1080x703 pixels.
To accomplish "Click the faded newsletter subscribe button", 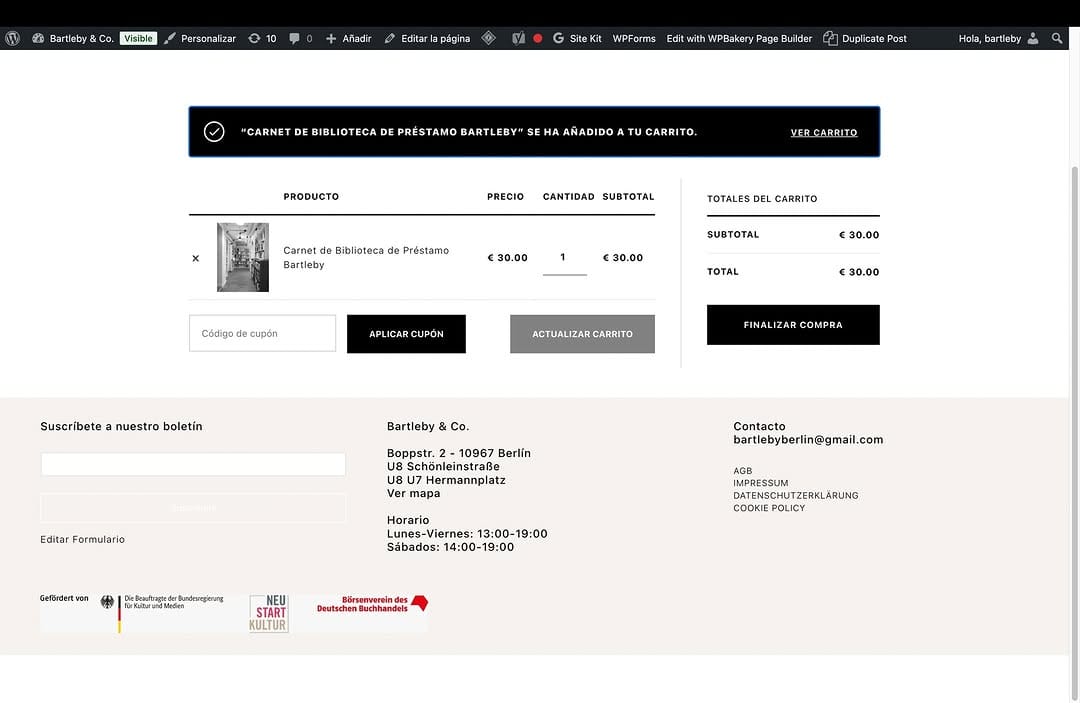I will tap(193, 507).
